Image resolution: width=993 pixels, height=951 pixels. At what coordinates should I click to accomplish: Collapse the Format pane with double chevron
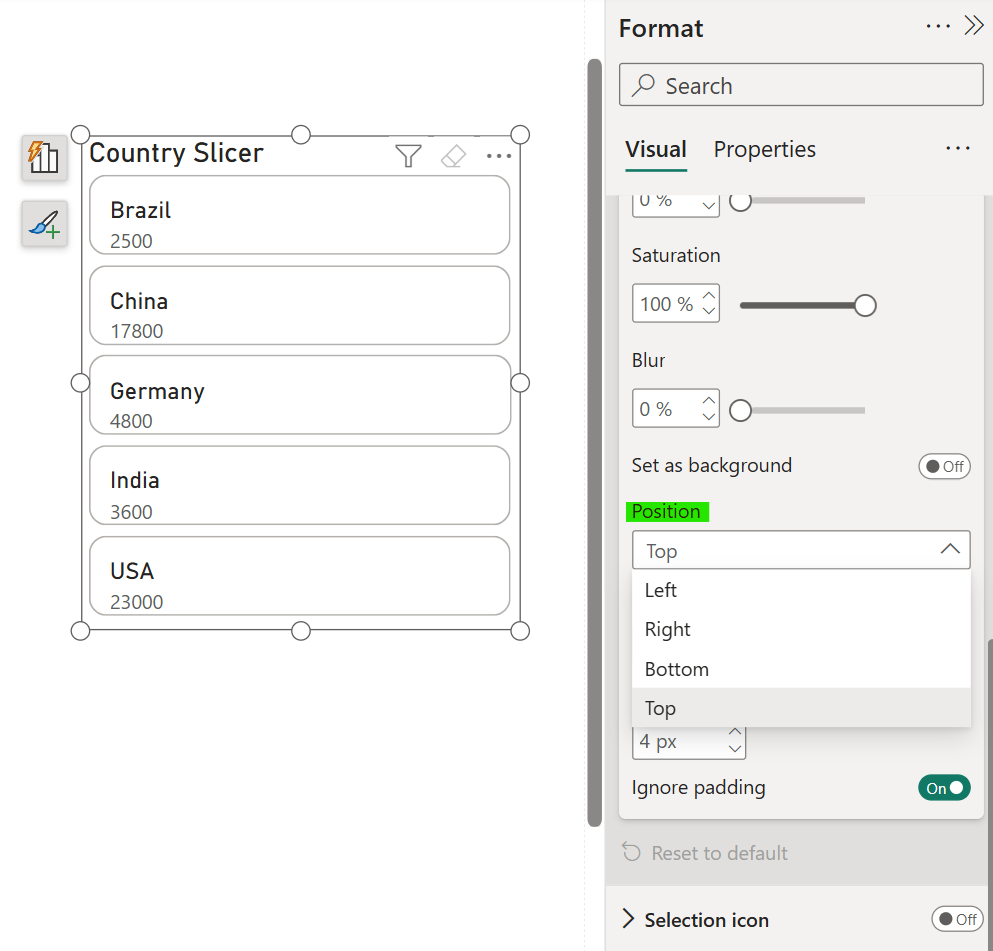pyautogui.click(x=973, y=27)
